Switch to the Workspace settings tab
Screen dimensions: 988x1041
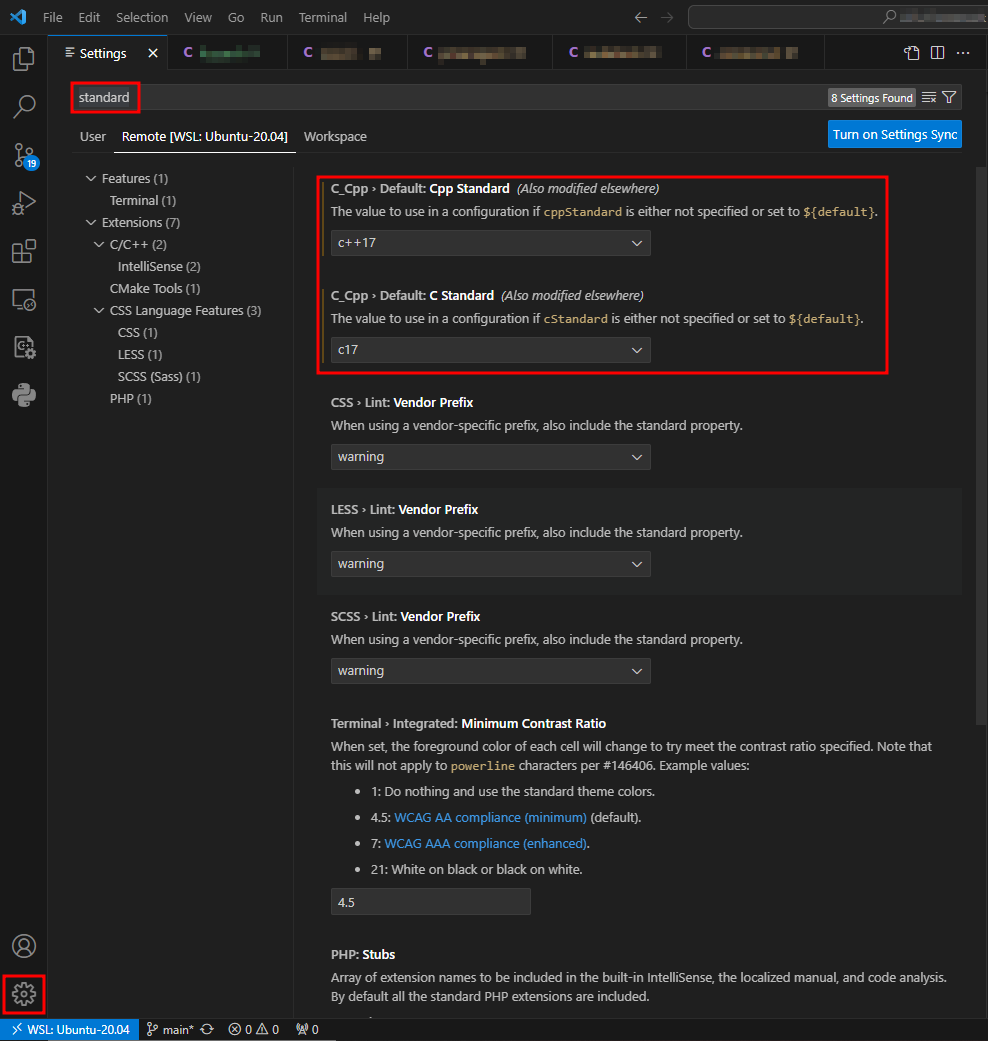click(335, 136)
